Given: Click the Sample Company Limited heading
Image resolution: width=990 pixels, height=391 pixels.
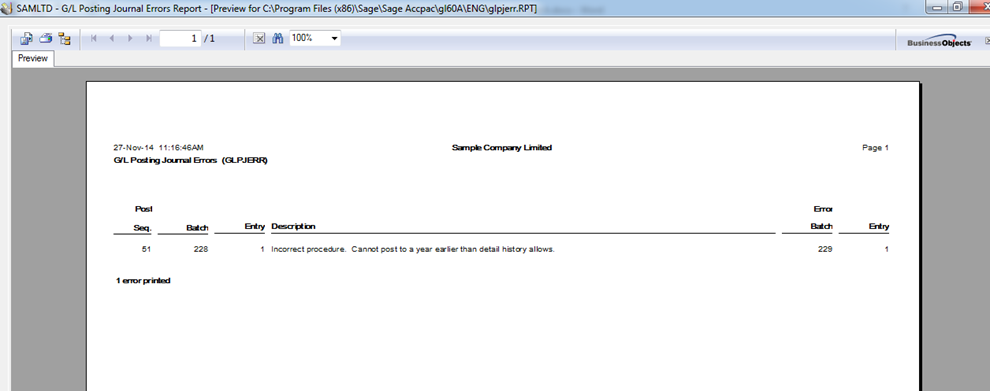Looking at the screenshot, I should pyautogui.click(x=502, y=148).
